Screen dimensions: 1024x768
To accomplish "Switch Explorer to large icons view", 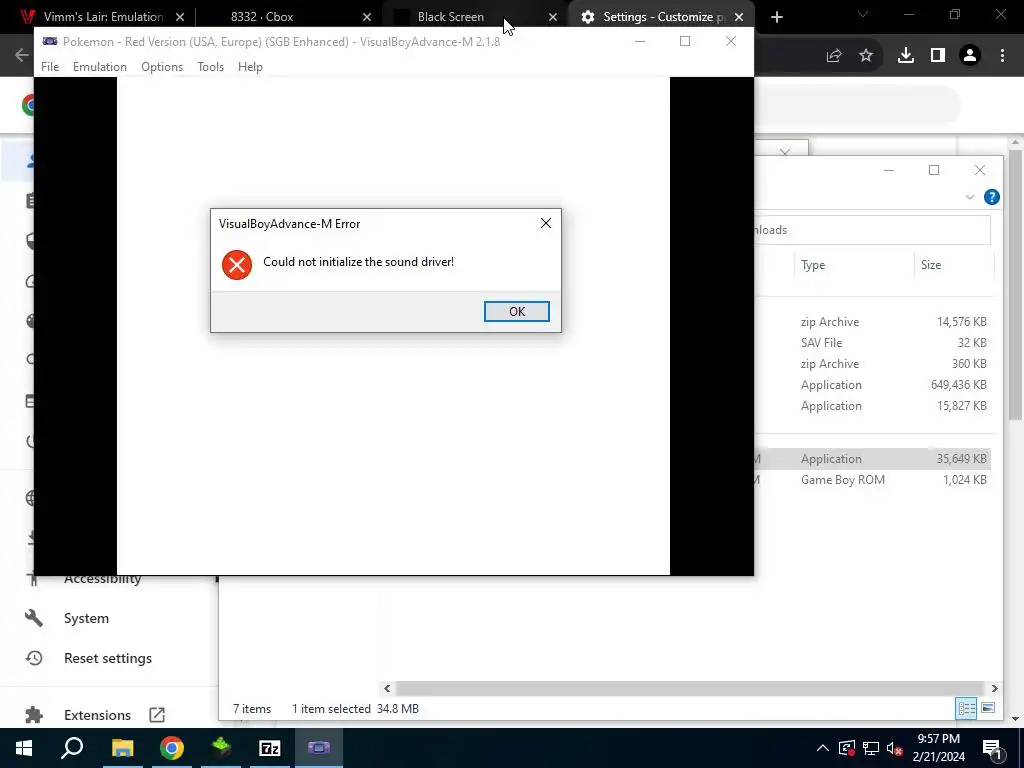I will pyautogui.click(x=988, y=709).
